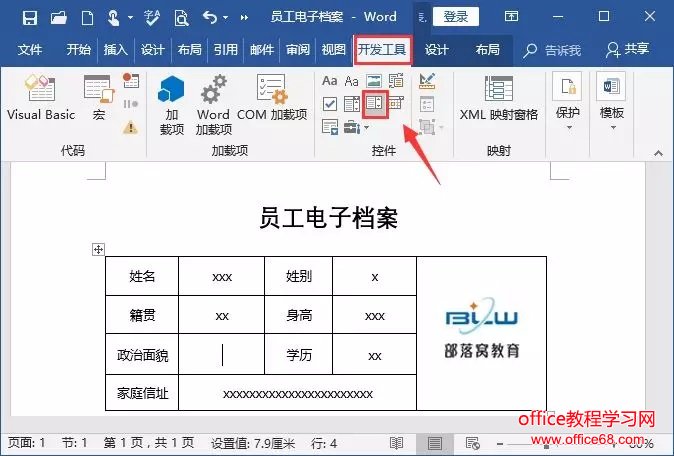674x456 pixels.
Task: Insert rich text content control
Action: pyautogui.click(x=329, y=81)
